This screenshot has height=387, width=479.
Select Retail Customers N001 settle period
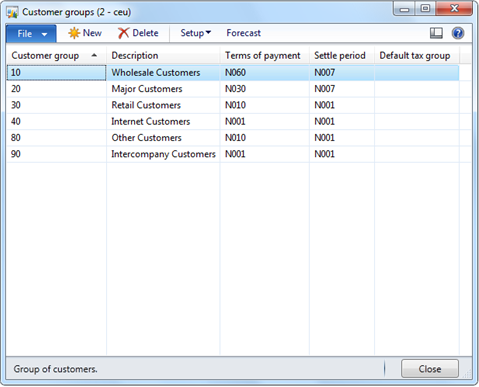[342, 105]
